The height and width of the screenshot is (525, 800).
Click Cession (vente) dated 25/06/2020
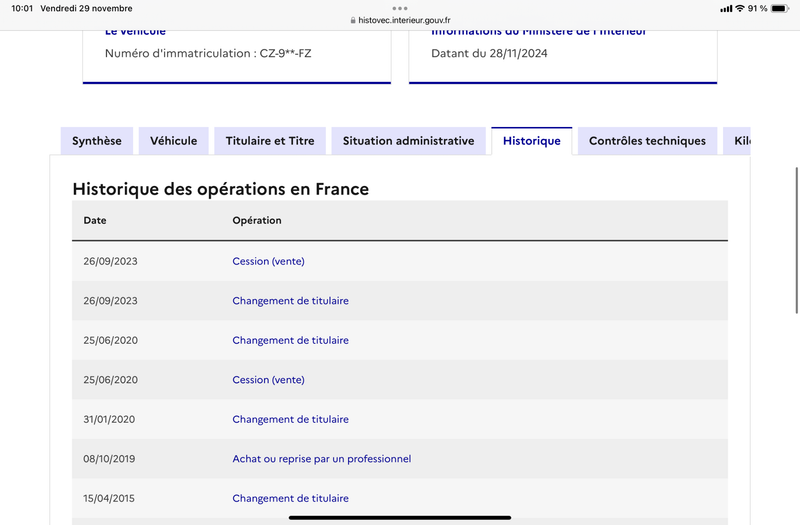click(268, 380)
